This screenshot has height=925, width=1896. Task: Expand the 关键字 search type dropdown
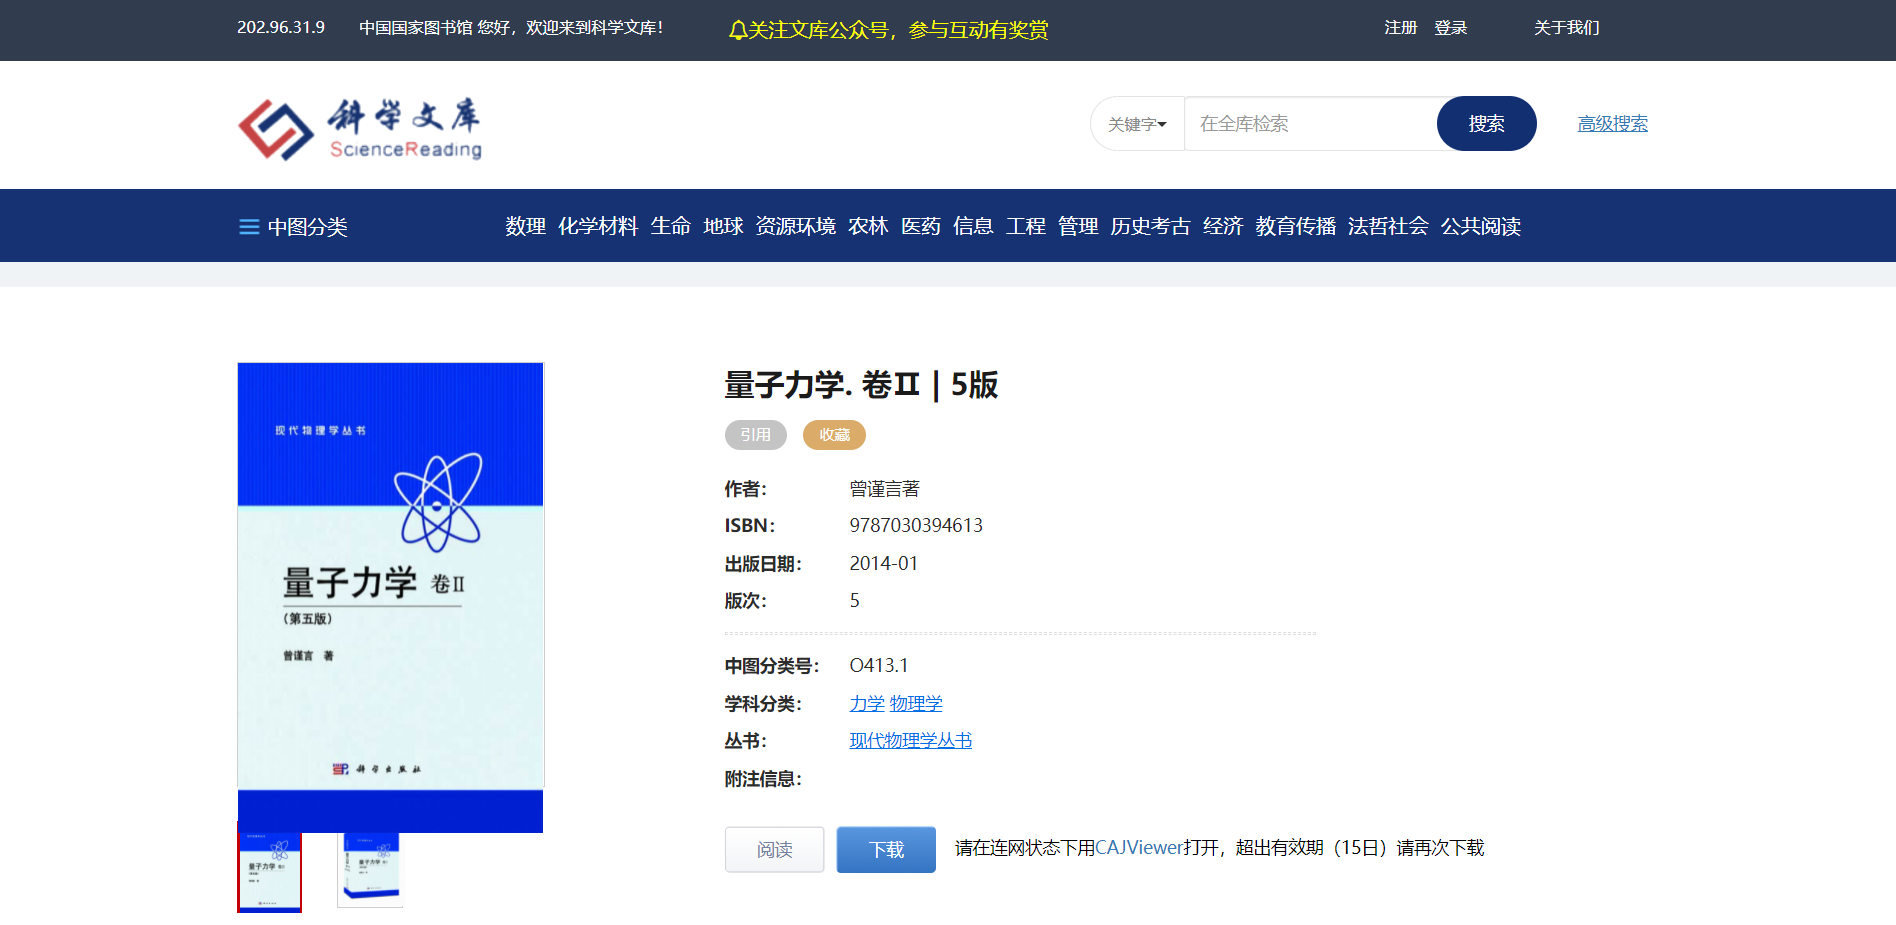(1137, 124)
